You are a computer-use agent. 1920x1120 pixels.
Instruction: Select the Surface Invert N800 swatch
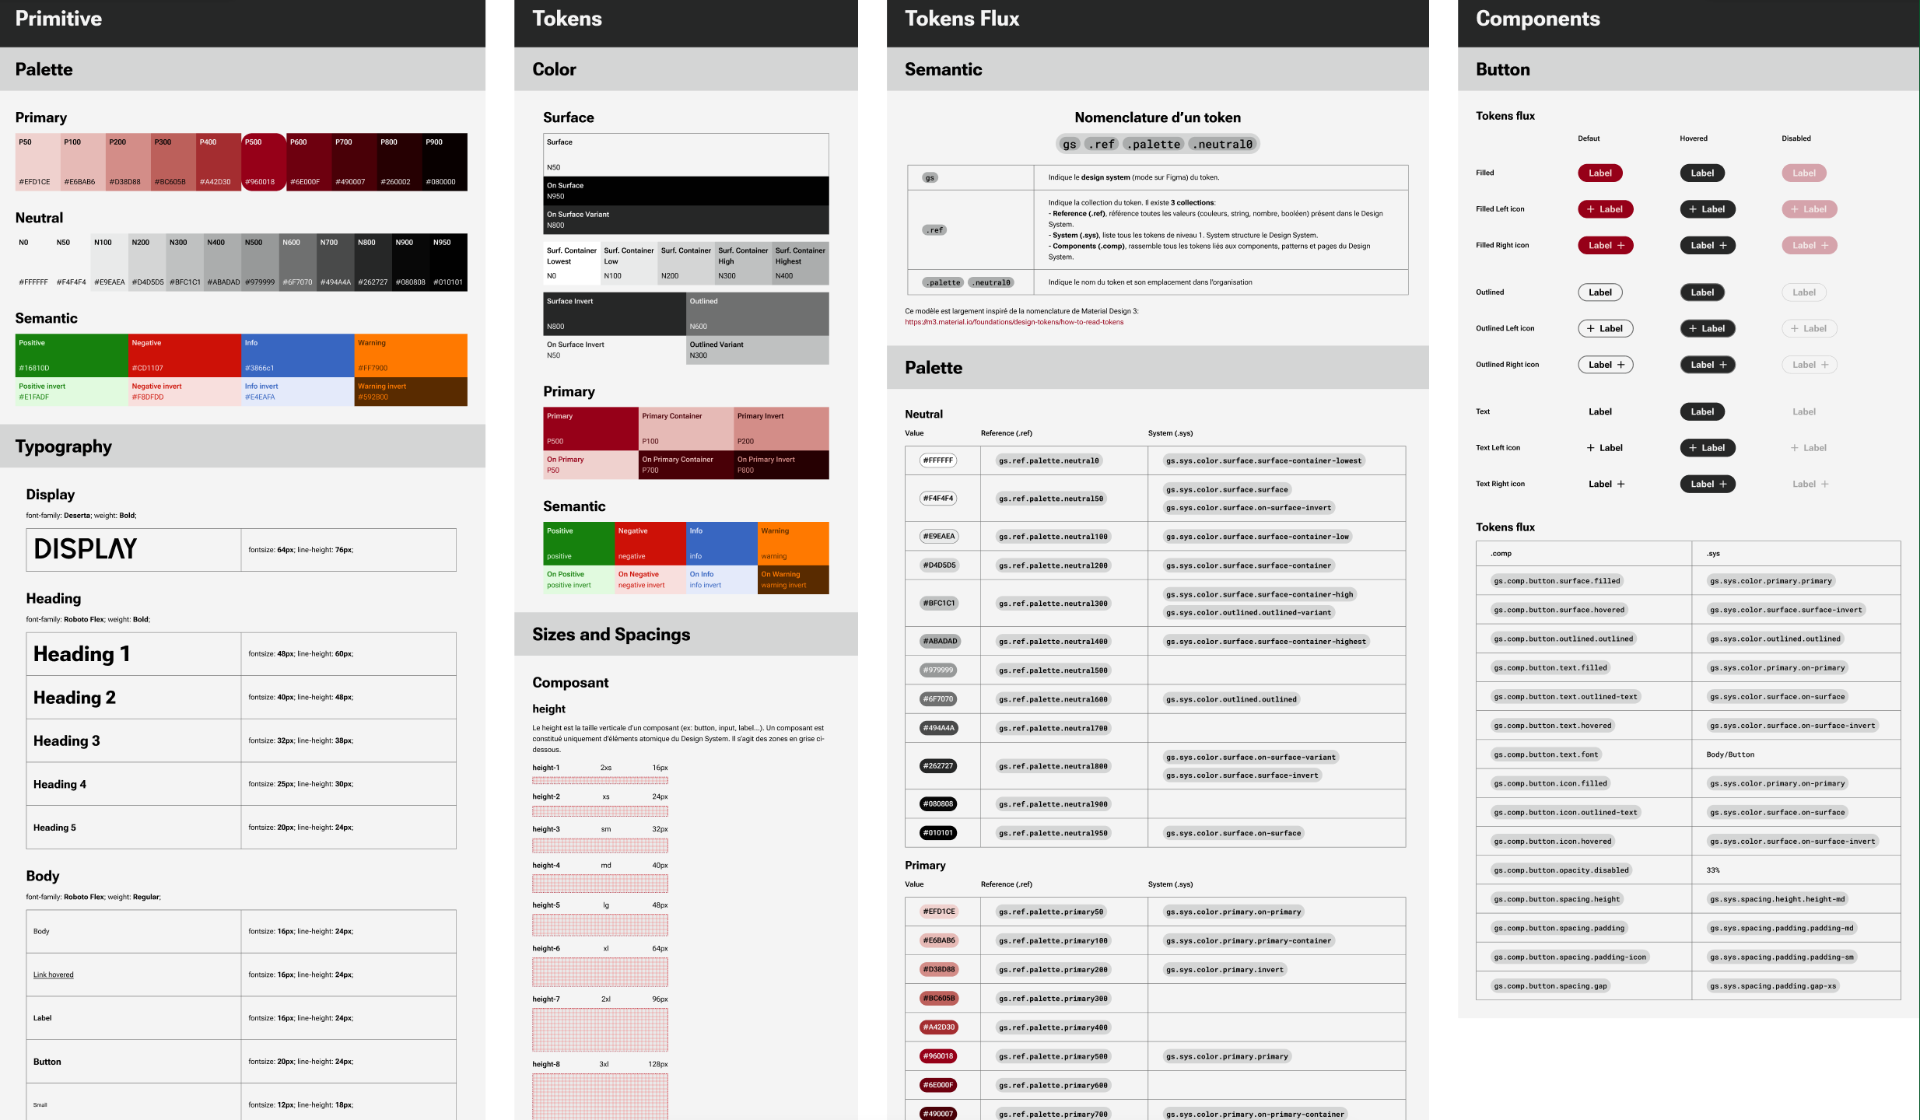(x=614, y=314)
